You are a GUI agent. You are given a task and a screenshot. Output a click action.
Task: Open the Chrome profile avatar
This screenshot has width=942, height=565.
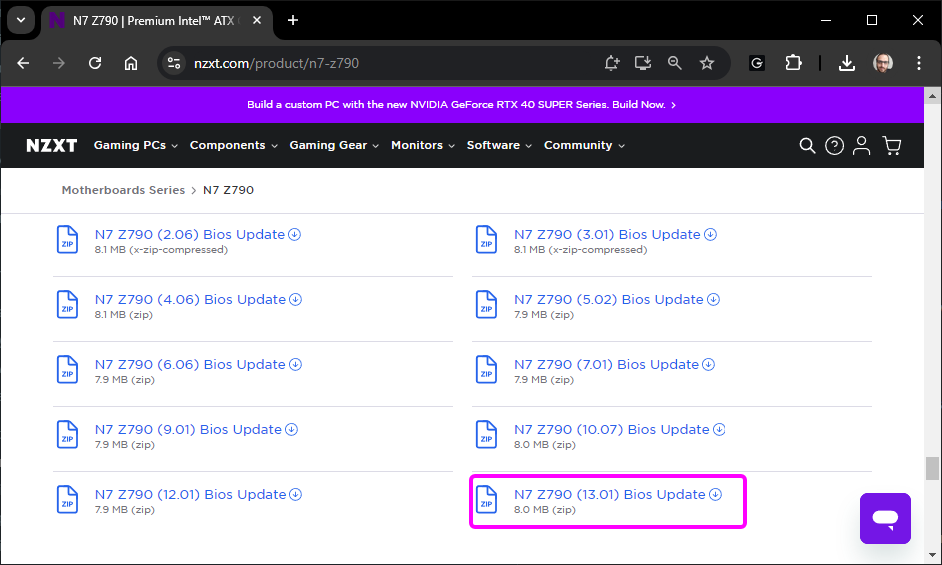coord(883,63)
